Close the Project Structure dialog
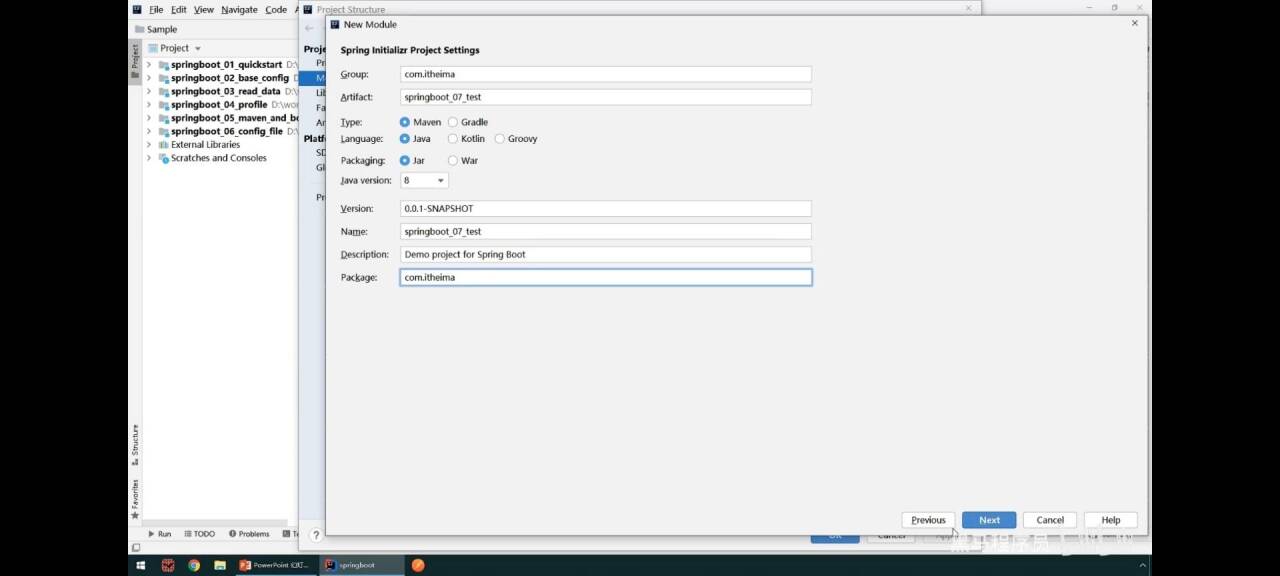1280x576 pixels. coord(968,8)
